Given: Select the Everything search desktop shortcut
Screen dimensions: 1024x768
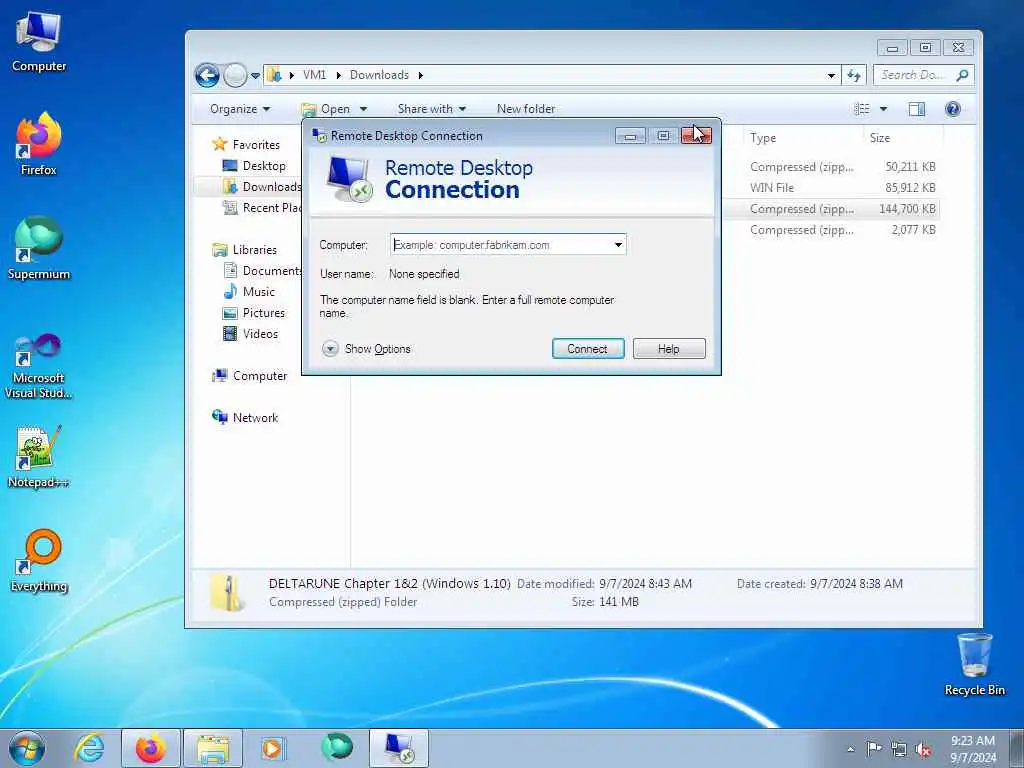Looking at the screenshot, I should tap(39, 561).
